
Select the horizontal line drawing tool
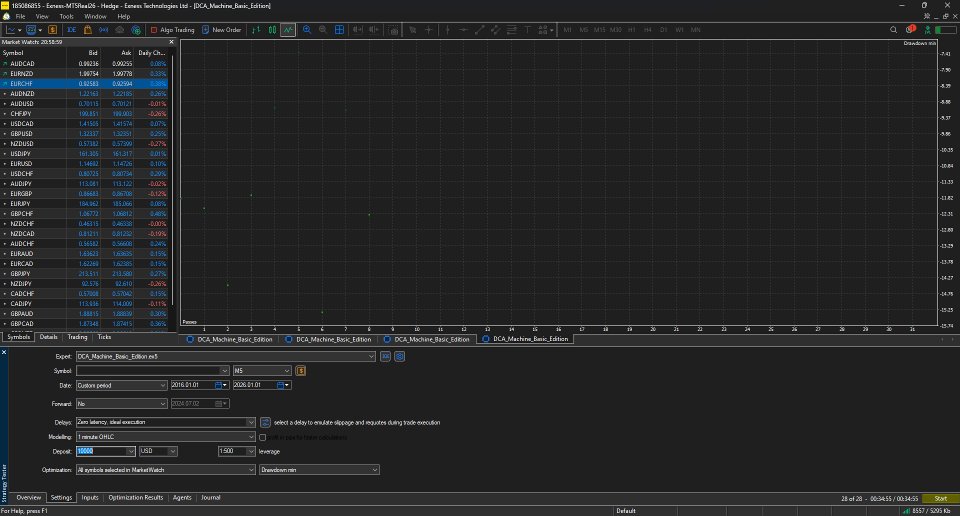click(x=463, y=29)
